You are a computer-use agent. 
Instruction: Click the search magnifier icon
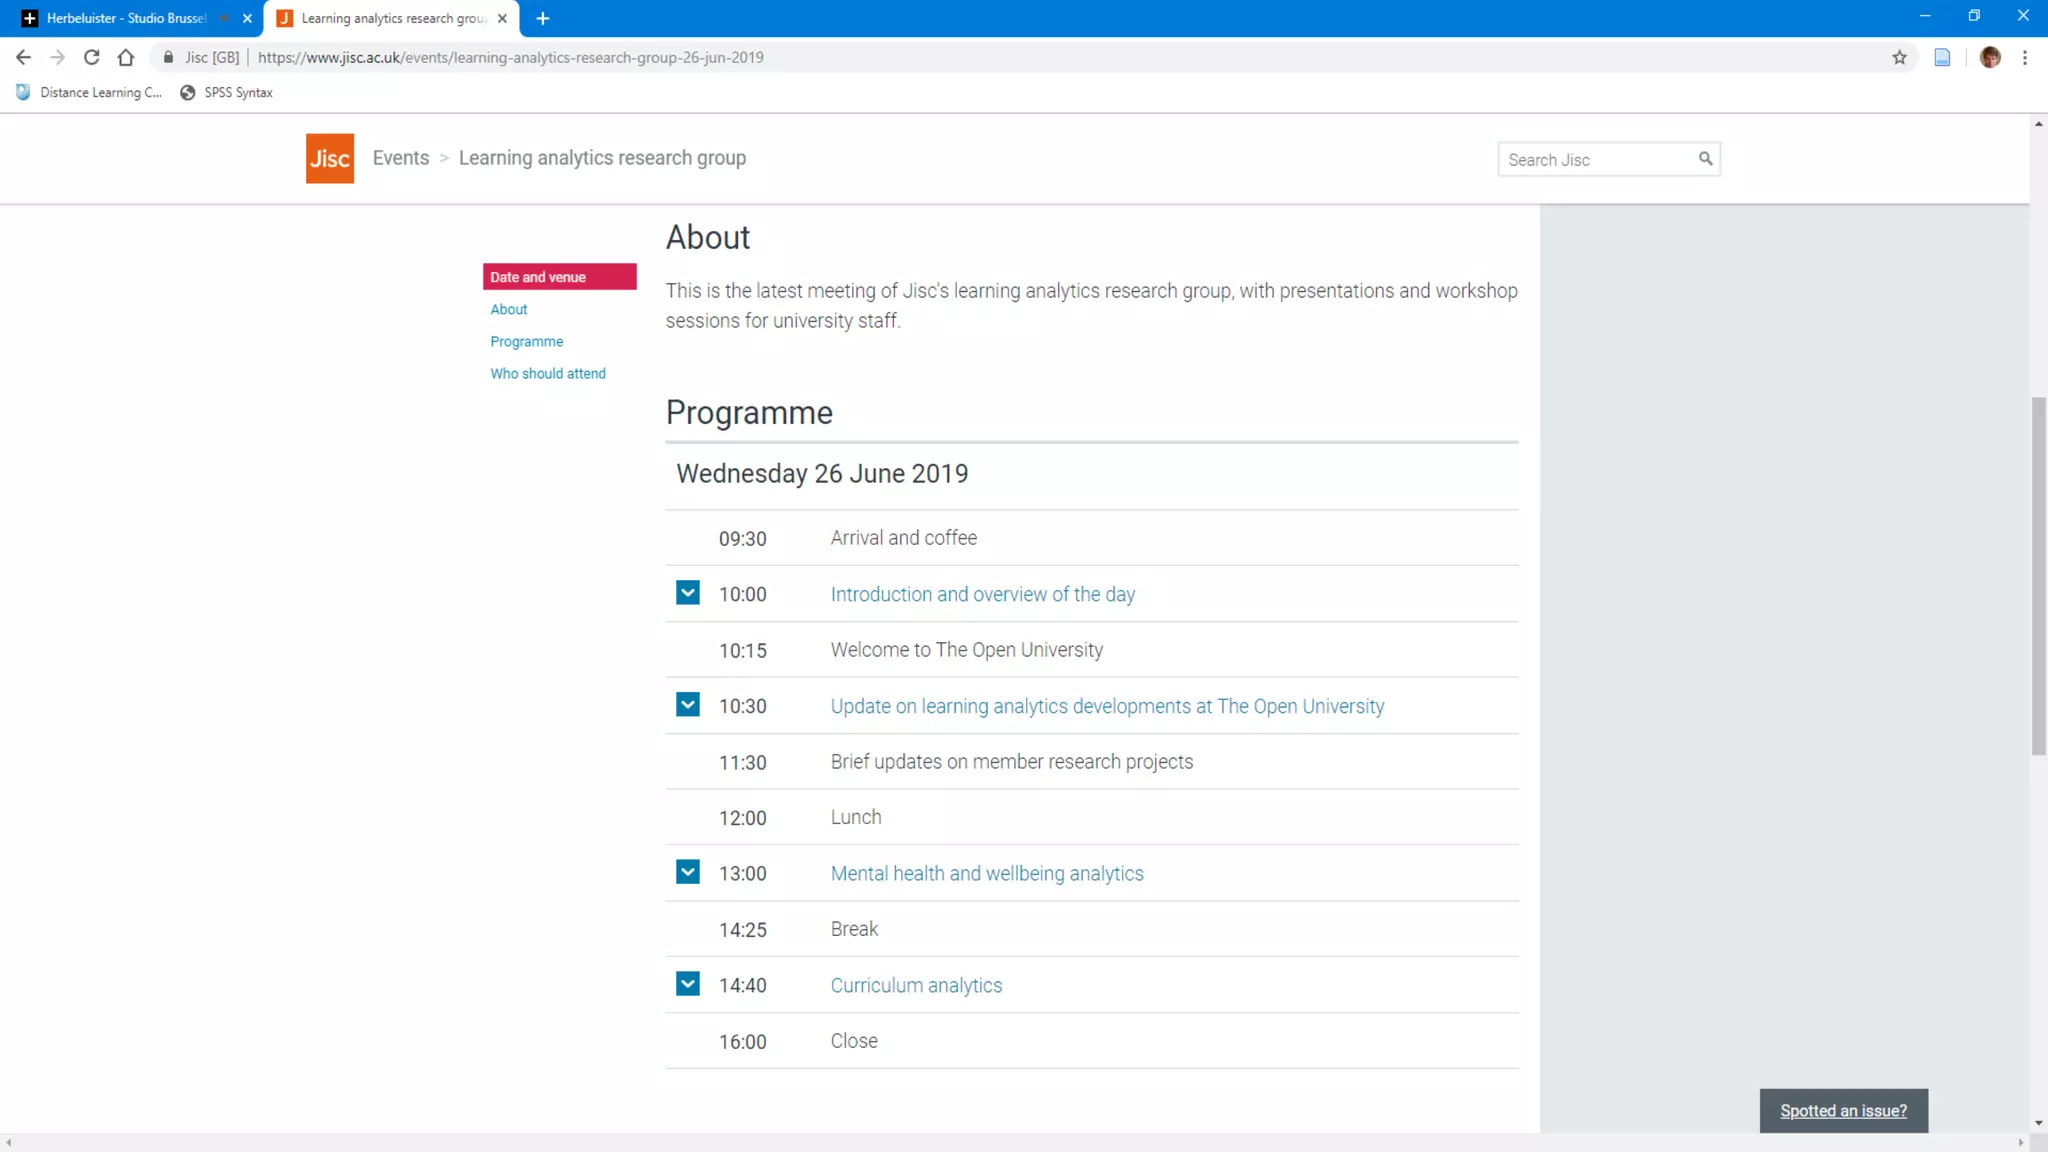[1705, 158]
